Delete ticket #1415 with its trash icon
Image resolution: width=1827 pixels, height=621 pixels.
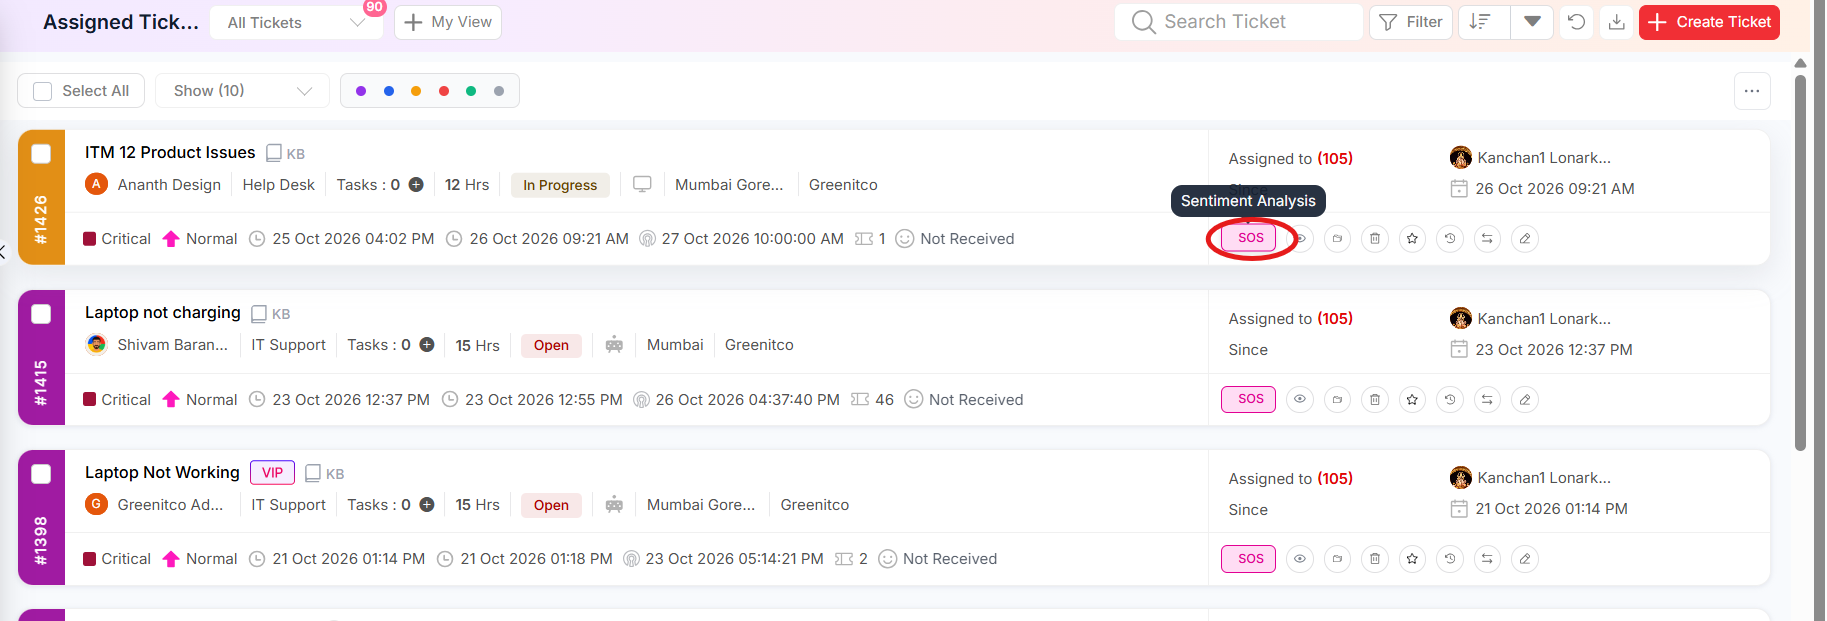pos(1375,400)
